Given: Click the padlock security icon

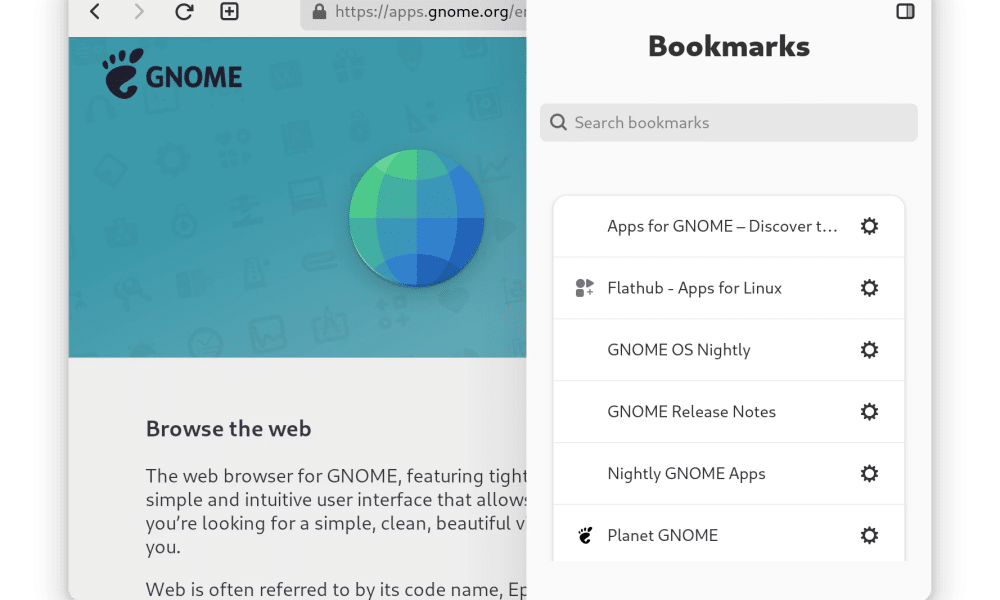Looking at the screenshot, I should (x=320, y=11).
